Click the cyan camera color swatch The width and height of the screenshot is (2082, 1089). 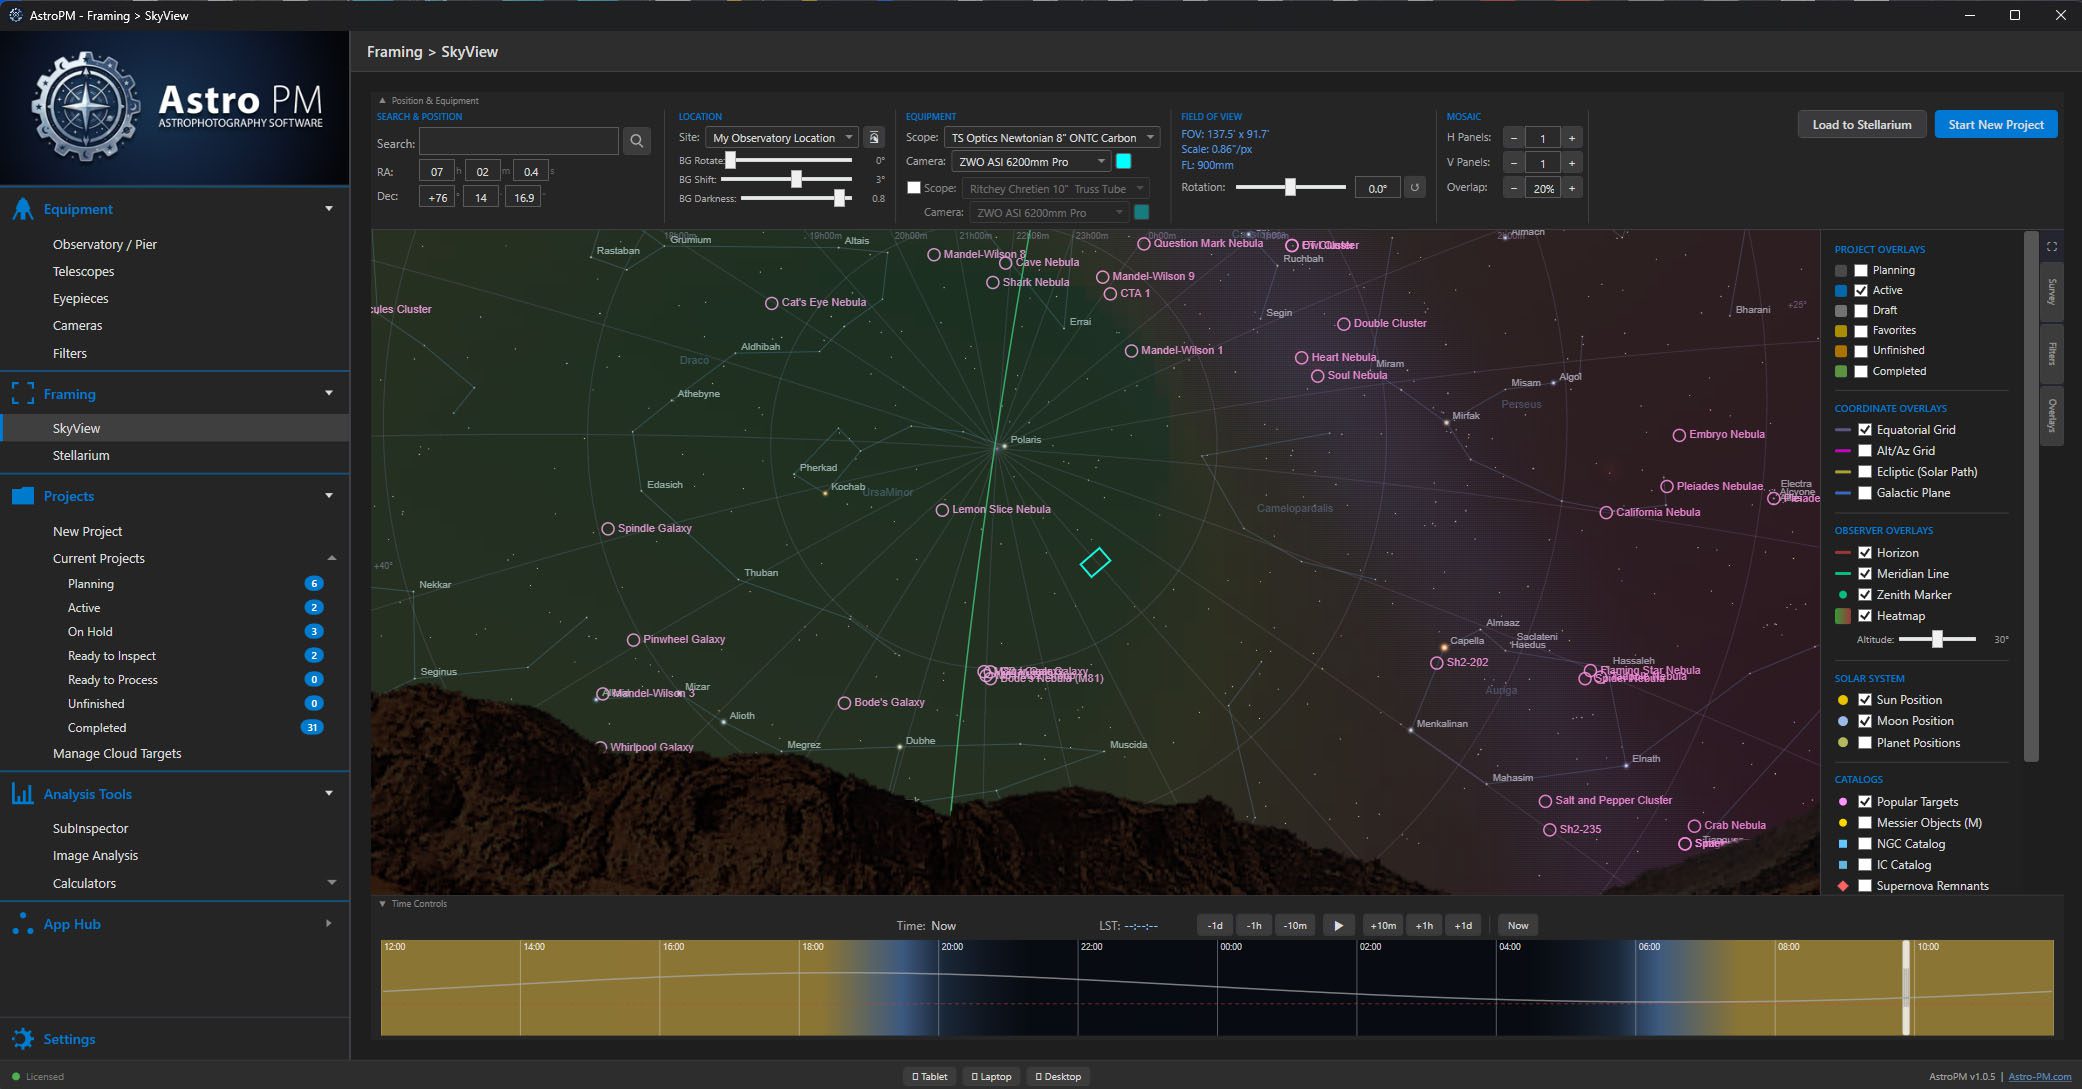click(1124, 161)
